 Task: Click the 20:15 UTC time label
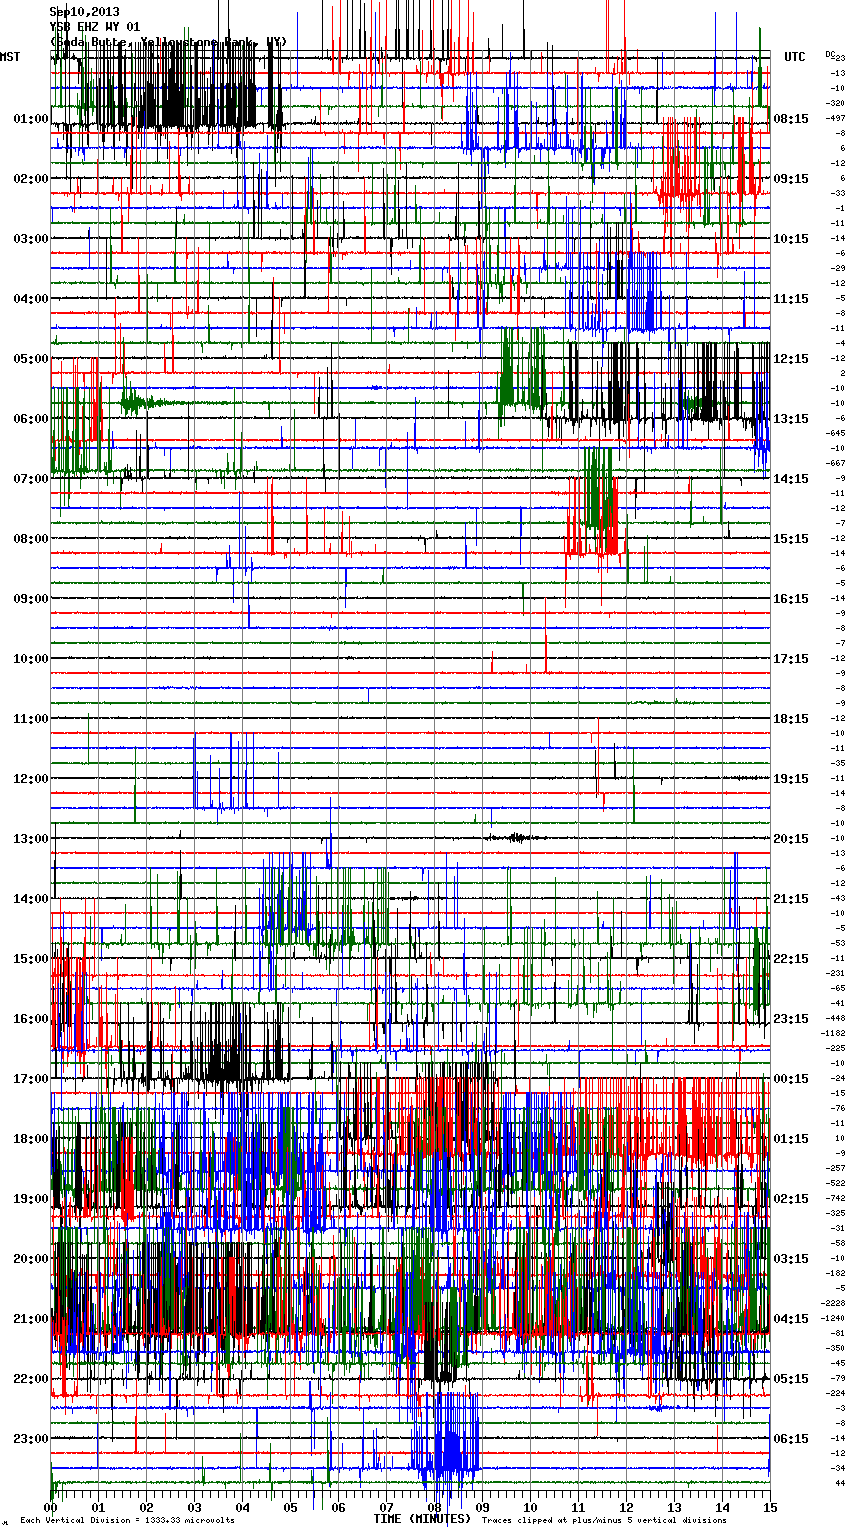tap(791, 839)
